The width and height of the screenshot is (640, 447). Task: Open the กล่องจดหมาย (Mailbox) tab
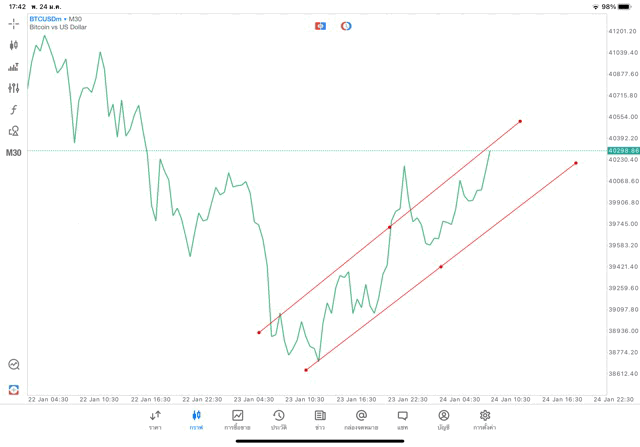[x=361, y=419]
